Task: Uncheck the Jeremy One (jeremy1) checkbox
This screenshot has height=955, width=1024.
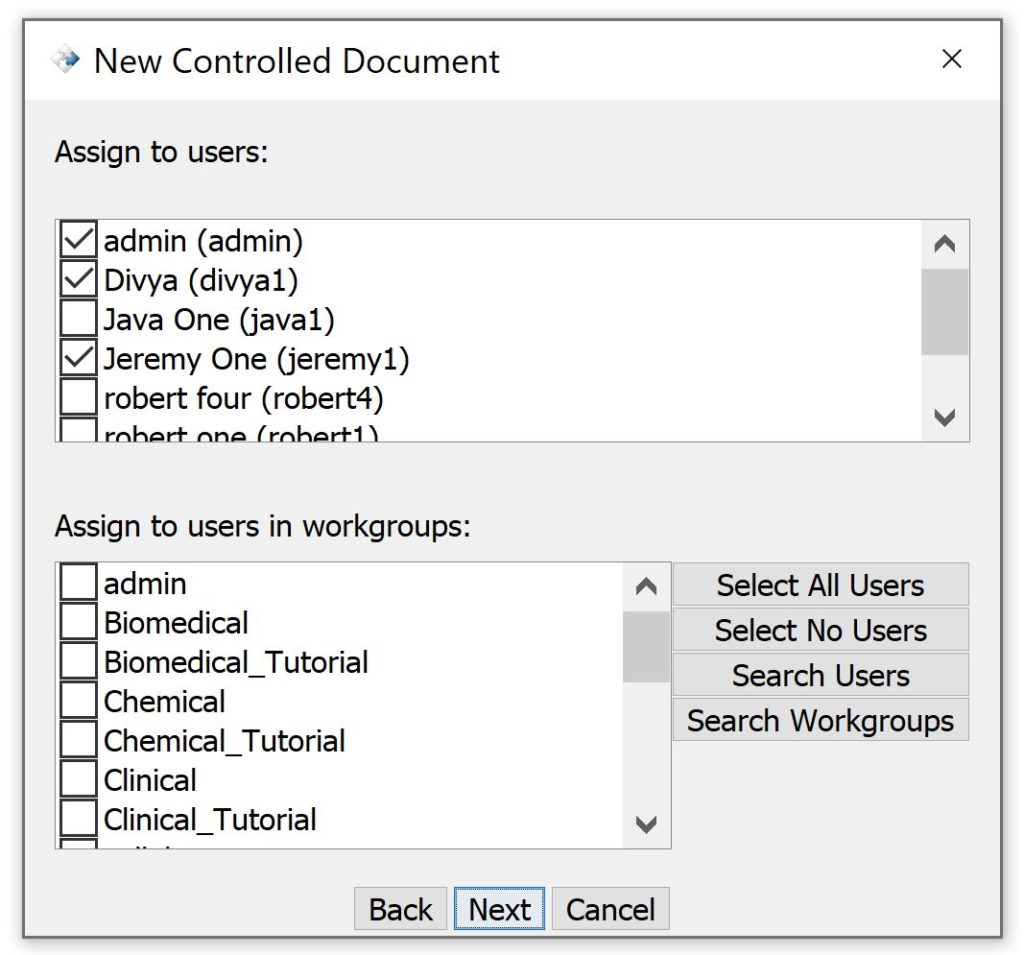Action: (79, 358)
